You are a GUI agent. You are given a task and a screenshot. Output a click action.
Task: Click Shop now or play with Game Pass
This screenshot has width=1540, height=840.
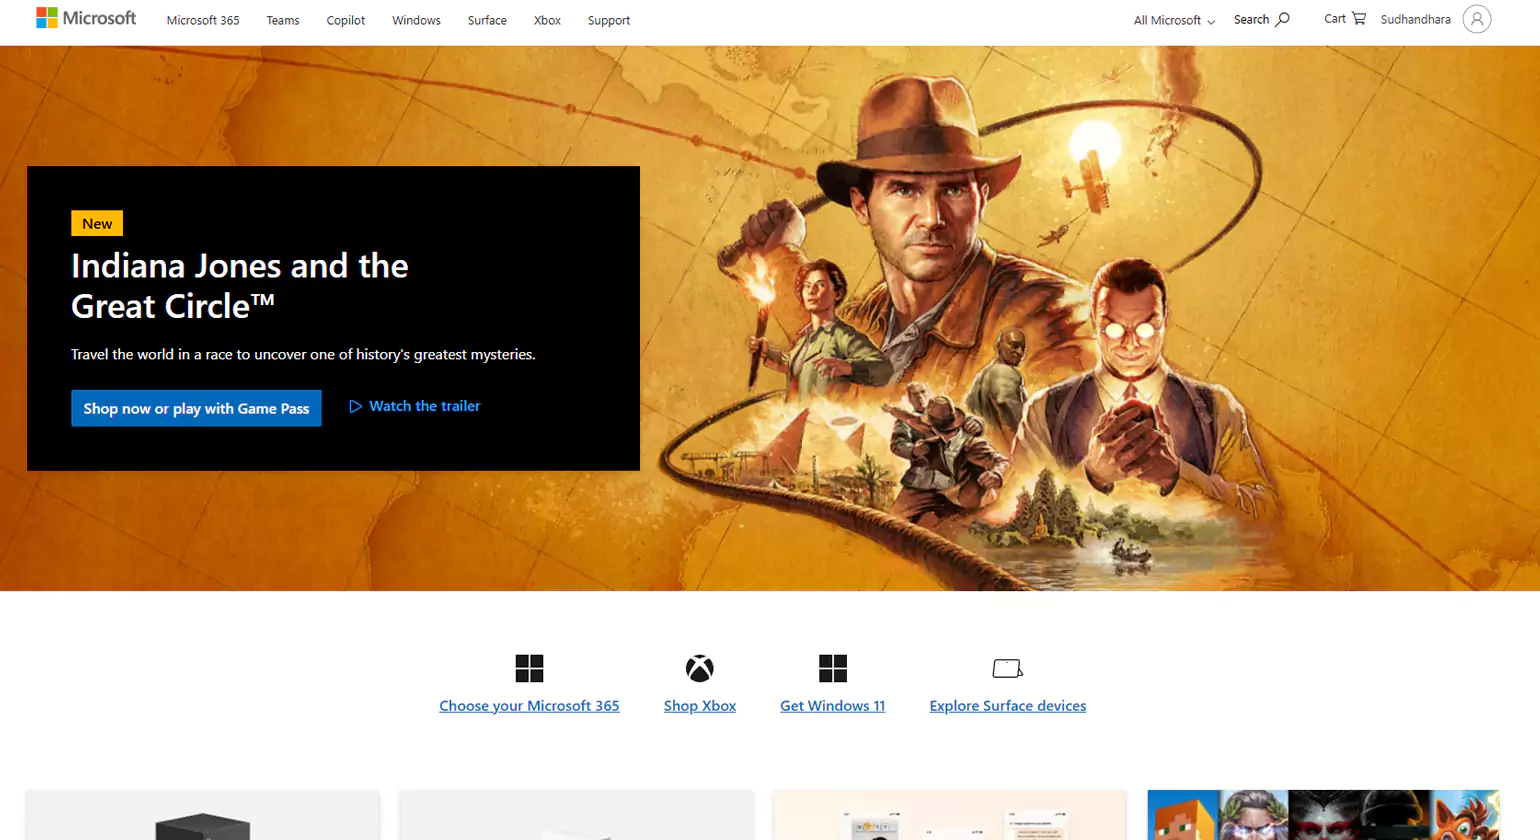click(x=196, y=408)
